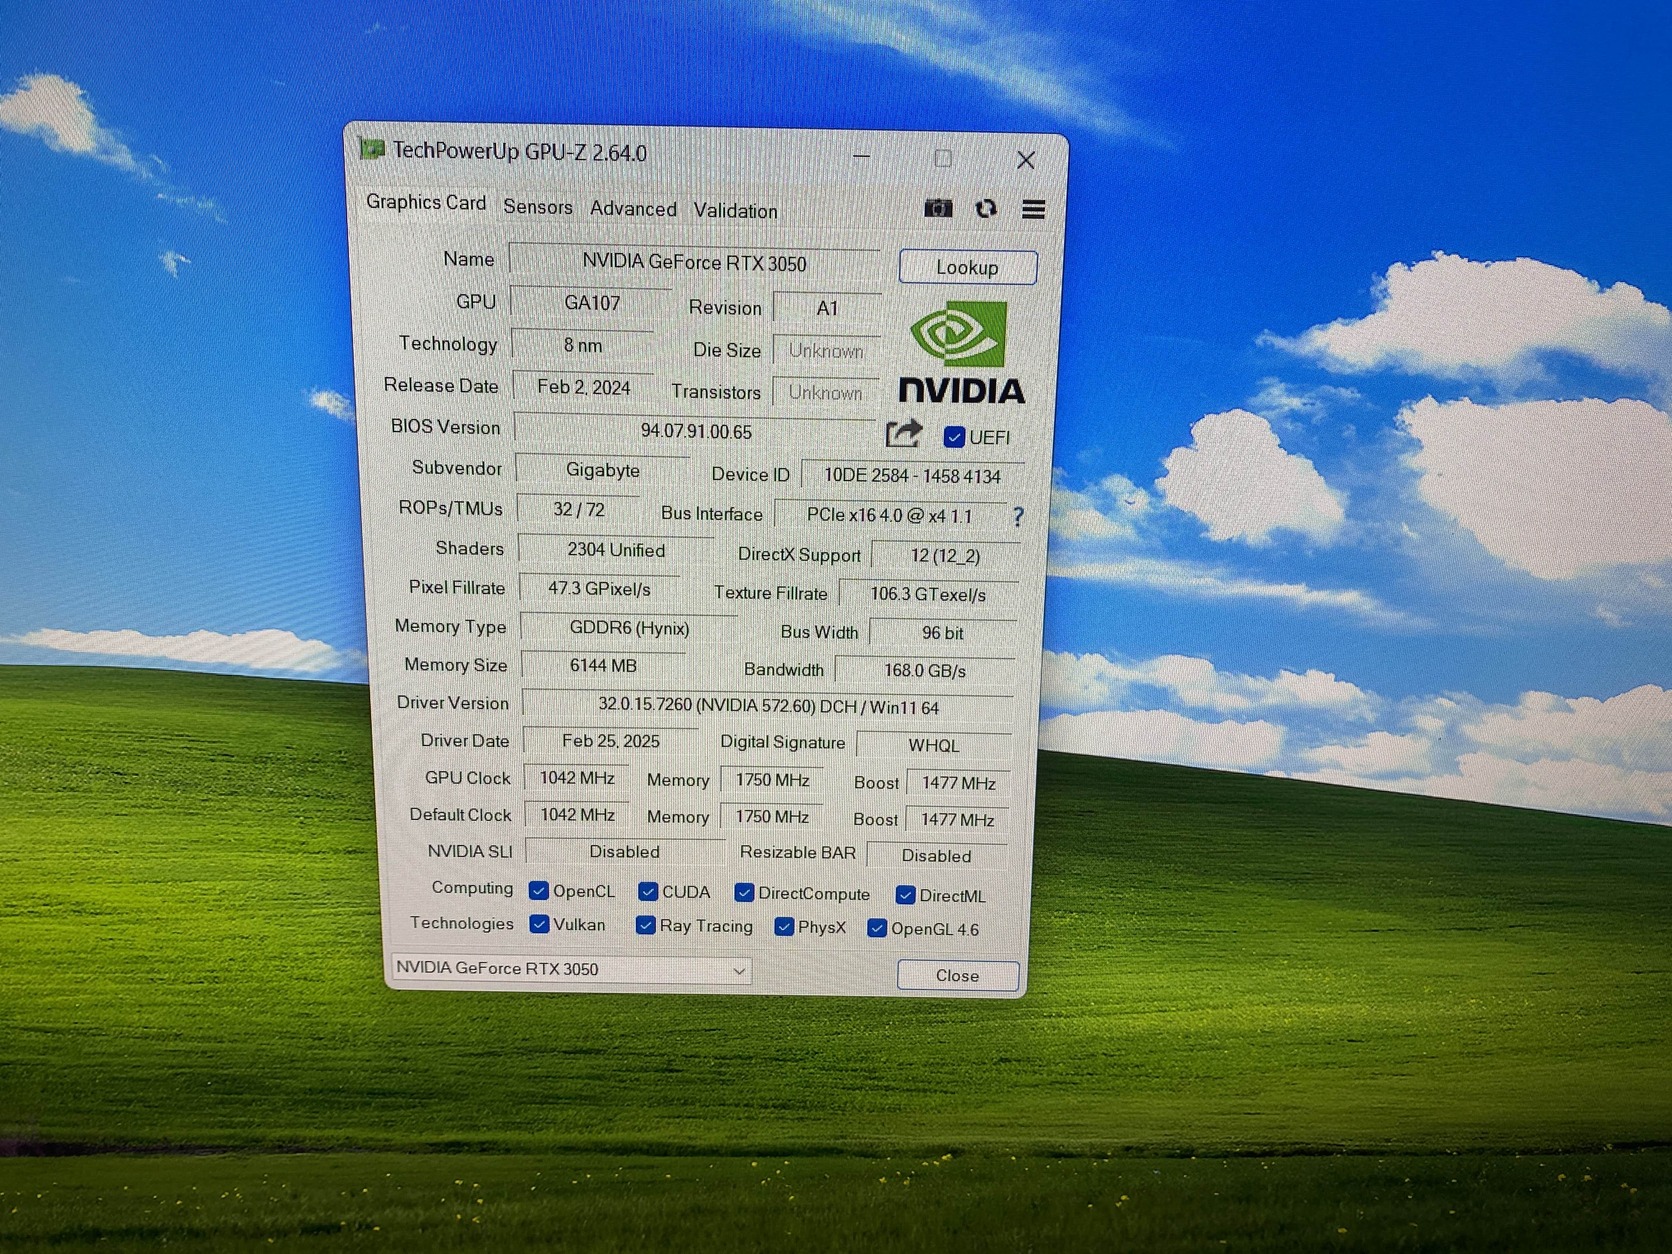Click the Transistors field showing Unknown
The height and width of the screenshot is (1254, 1672).
pos(825,393)
